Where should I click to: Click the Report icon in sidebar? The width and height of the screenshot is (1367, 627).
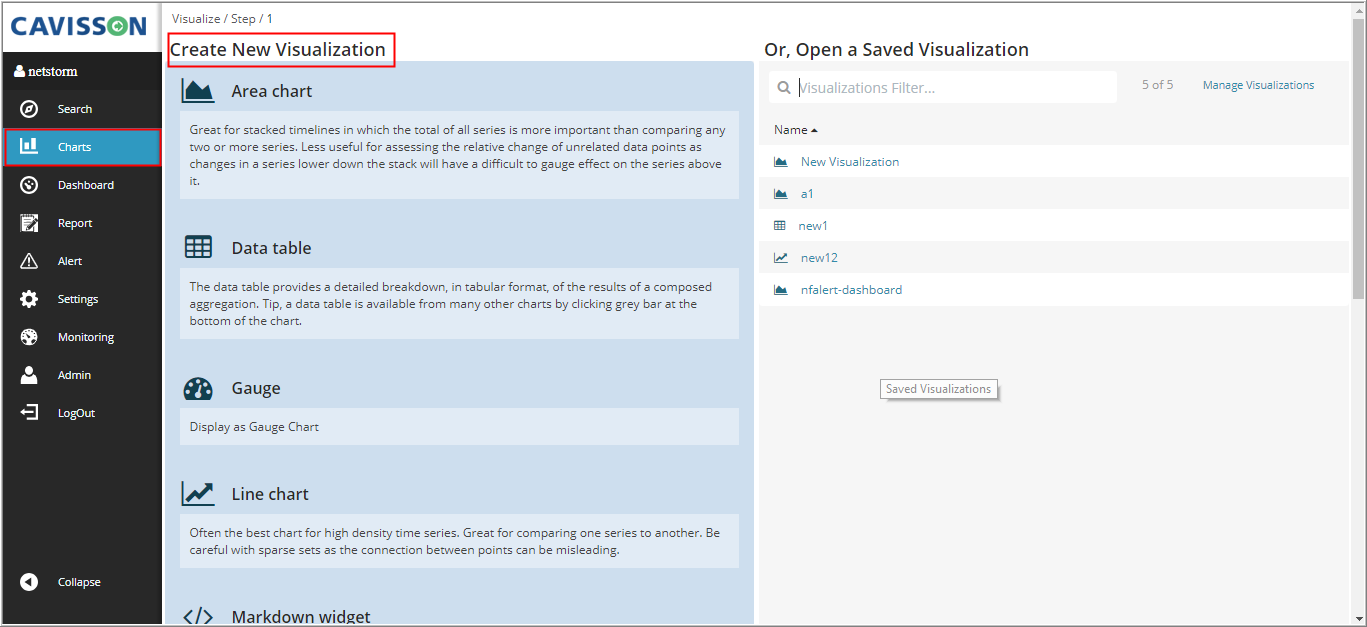[29, 223]
